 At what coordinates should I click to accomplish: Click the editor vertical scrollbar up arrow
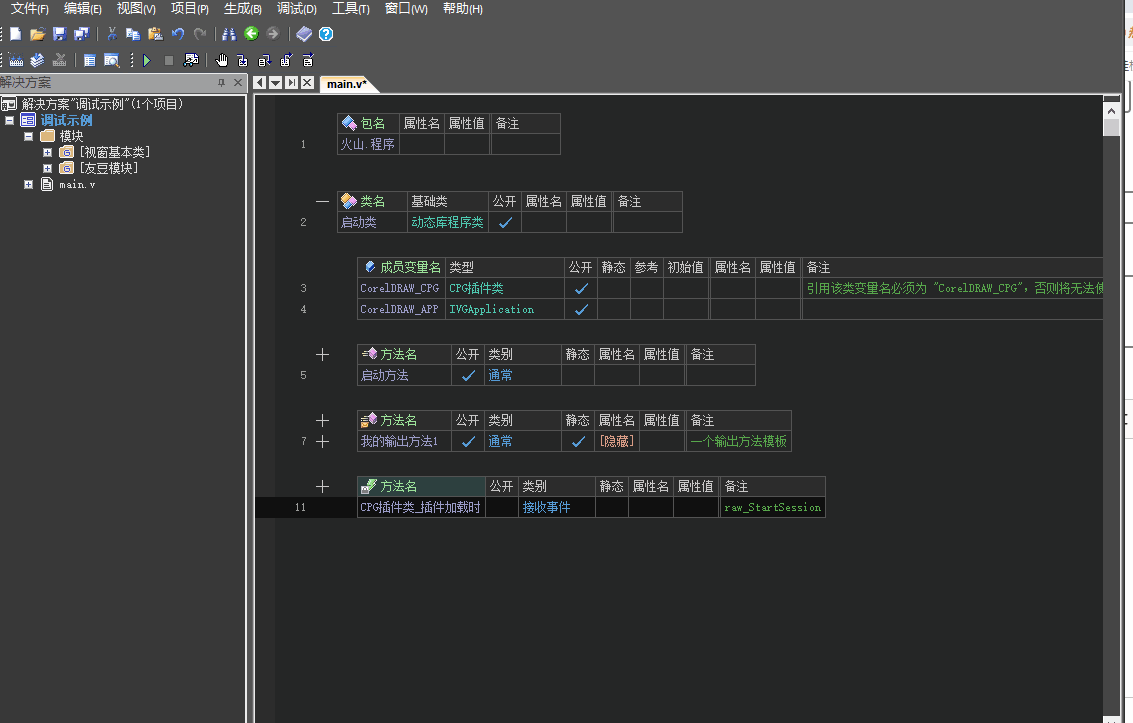pos(1111,105)
